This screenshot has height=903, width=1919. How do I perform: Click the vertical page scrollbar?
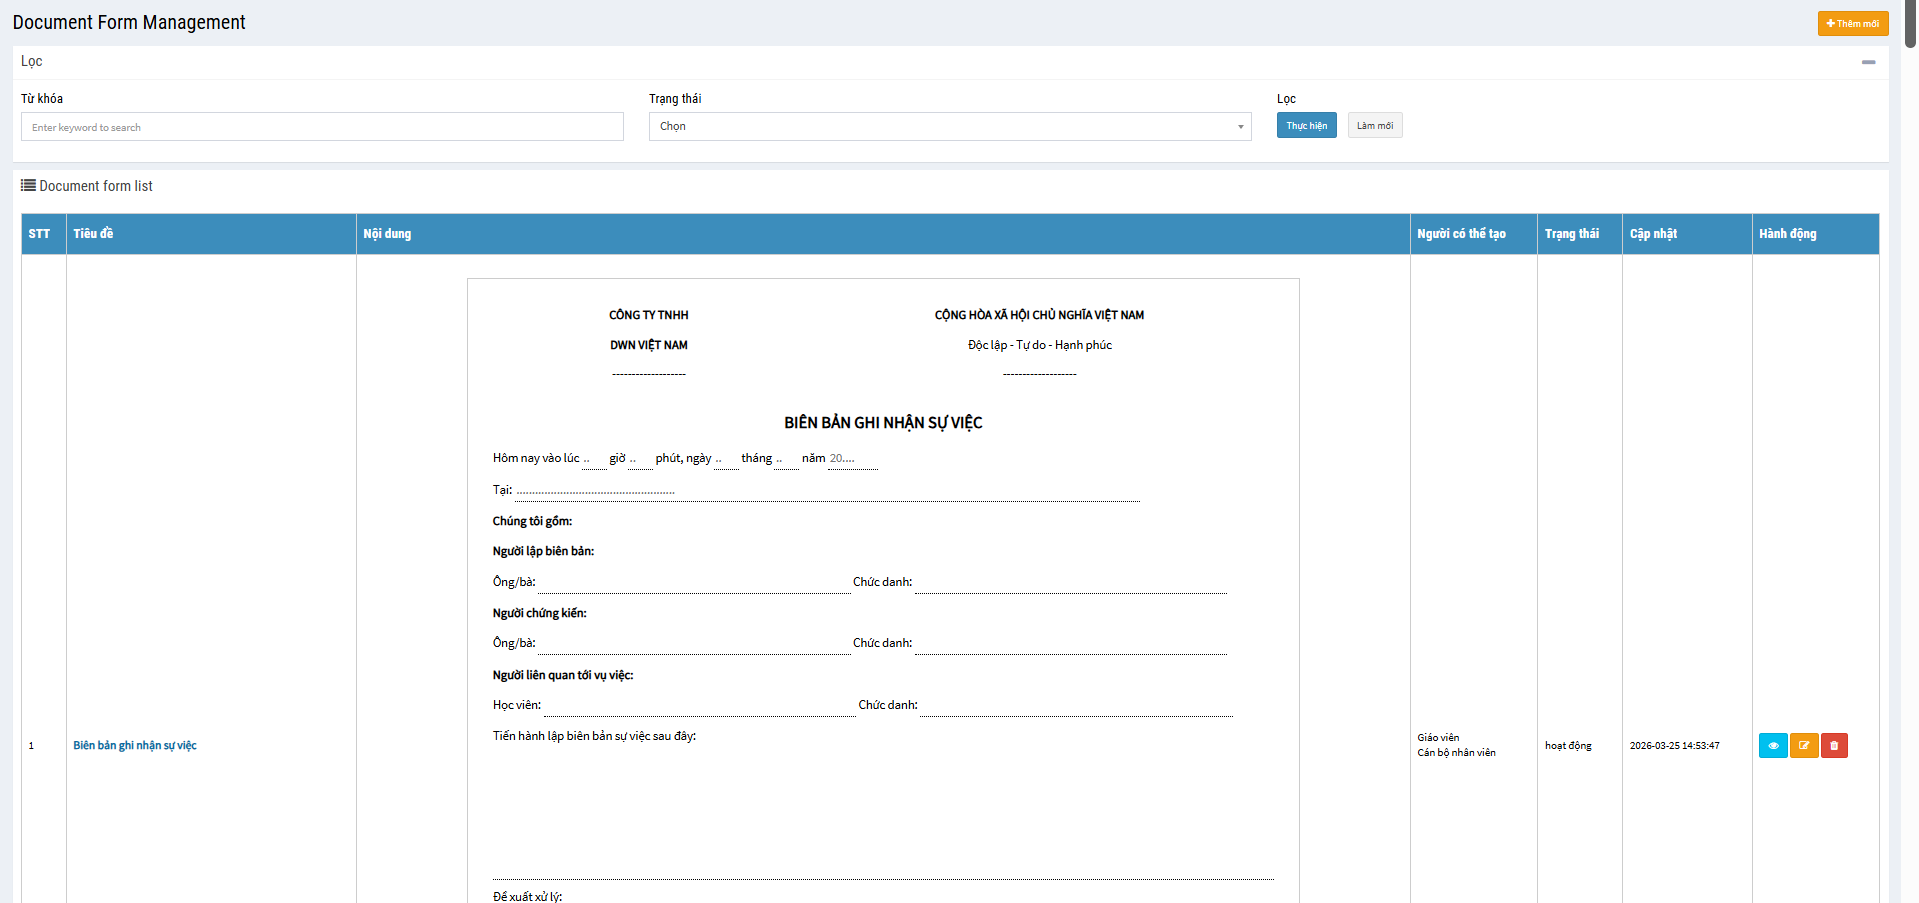tap(1909, 400)
